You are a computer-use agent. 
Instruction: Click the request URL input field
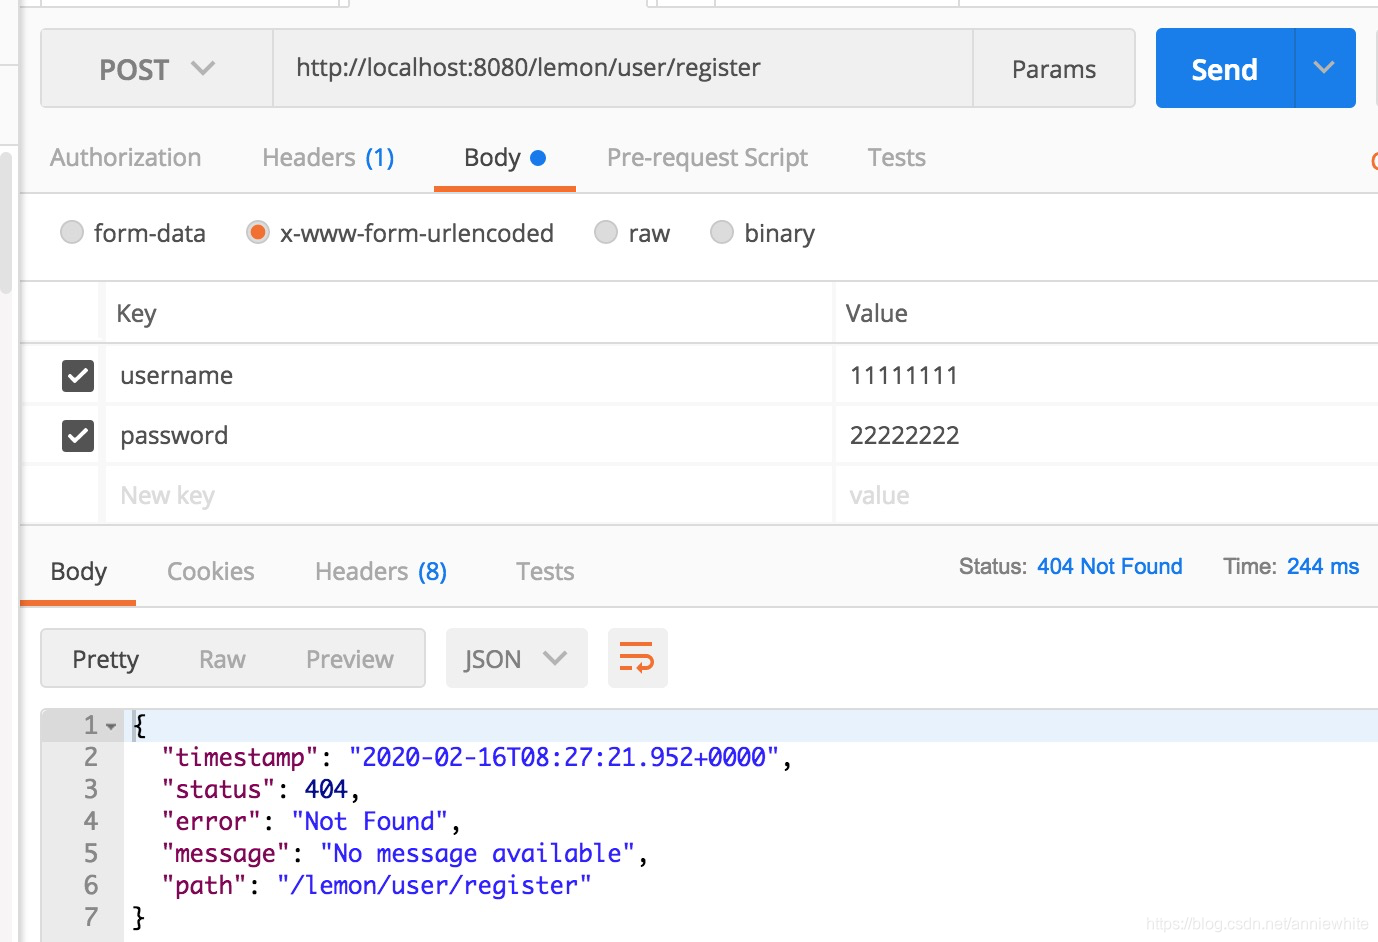click(x=622, y=68)
